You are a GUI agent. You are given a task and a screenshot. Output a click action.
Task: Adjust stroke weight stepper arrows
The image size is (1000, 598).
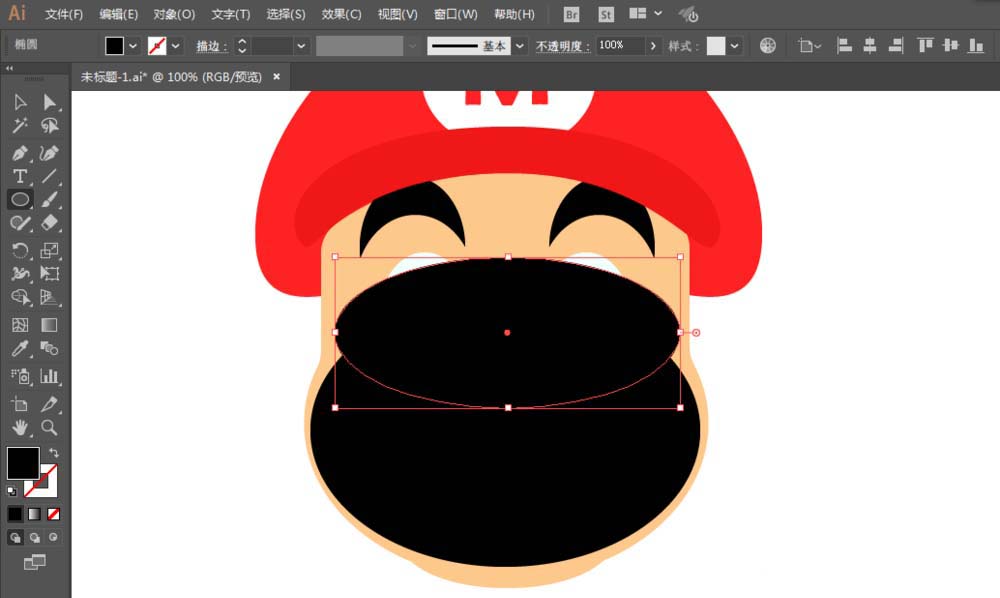pyautogui.click(x=242, y=46)
